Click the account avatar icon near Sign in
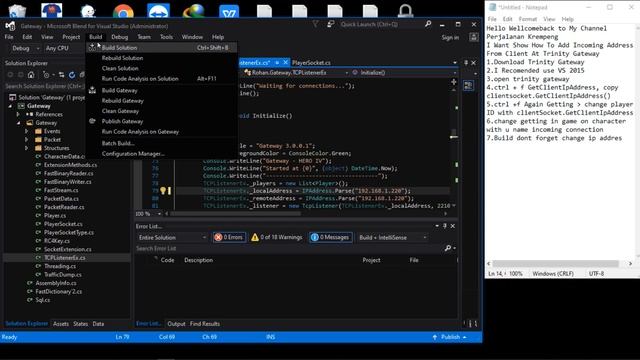Image resolution: width=640 pixels, height=360 pixels. pos(473,37)
